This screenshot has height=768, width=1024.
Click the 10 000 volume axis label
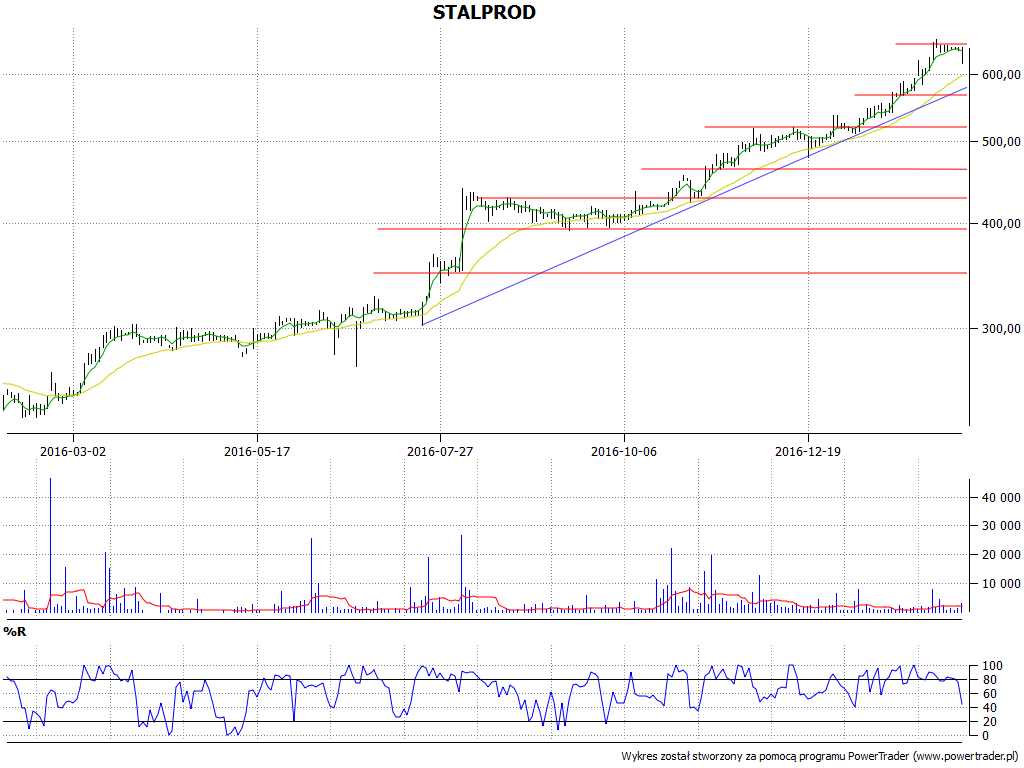1001,584
